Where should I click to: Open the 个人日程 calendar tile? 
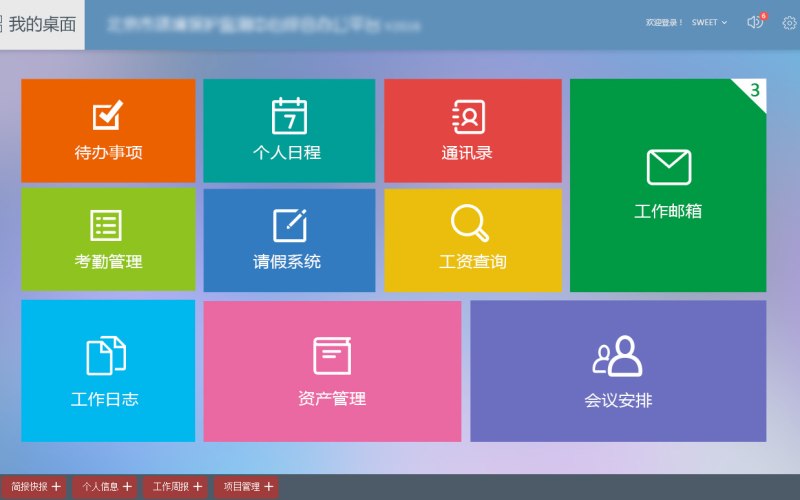(289, 131)
